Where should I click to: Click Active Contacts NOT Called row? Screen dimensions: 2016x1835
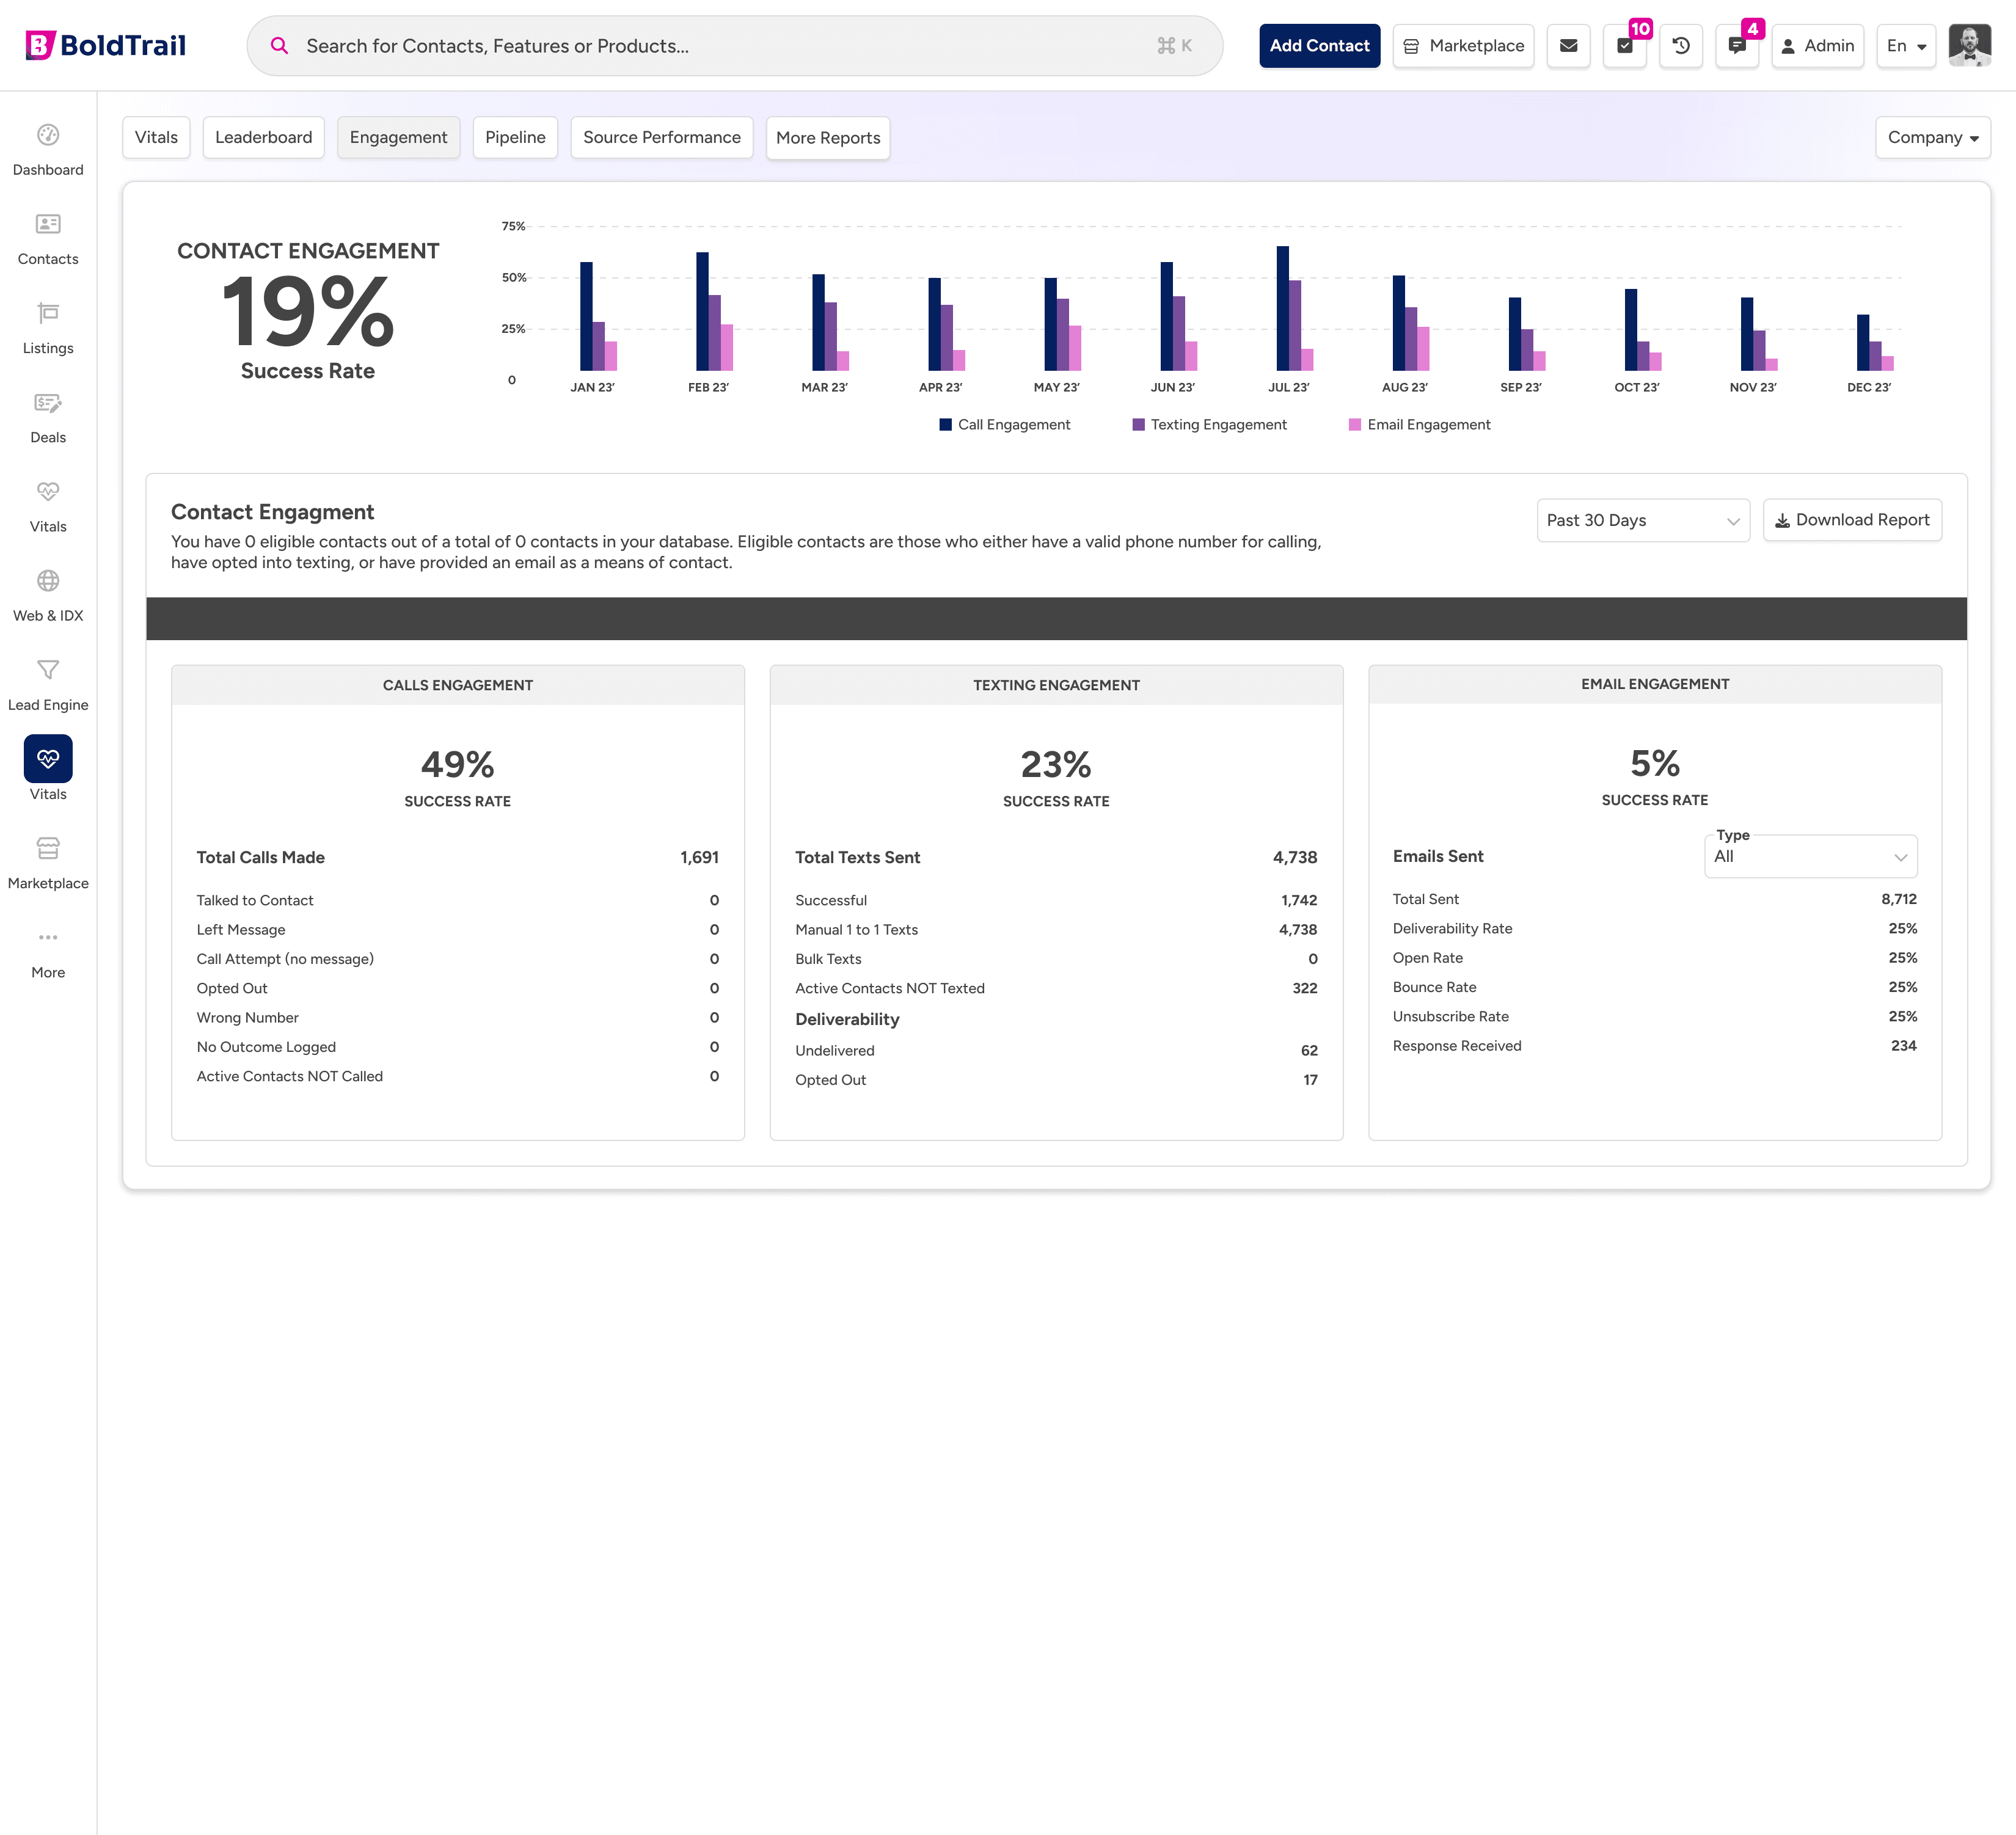pyautogui.click(x=458, y=1077)
